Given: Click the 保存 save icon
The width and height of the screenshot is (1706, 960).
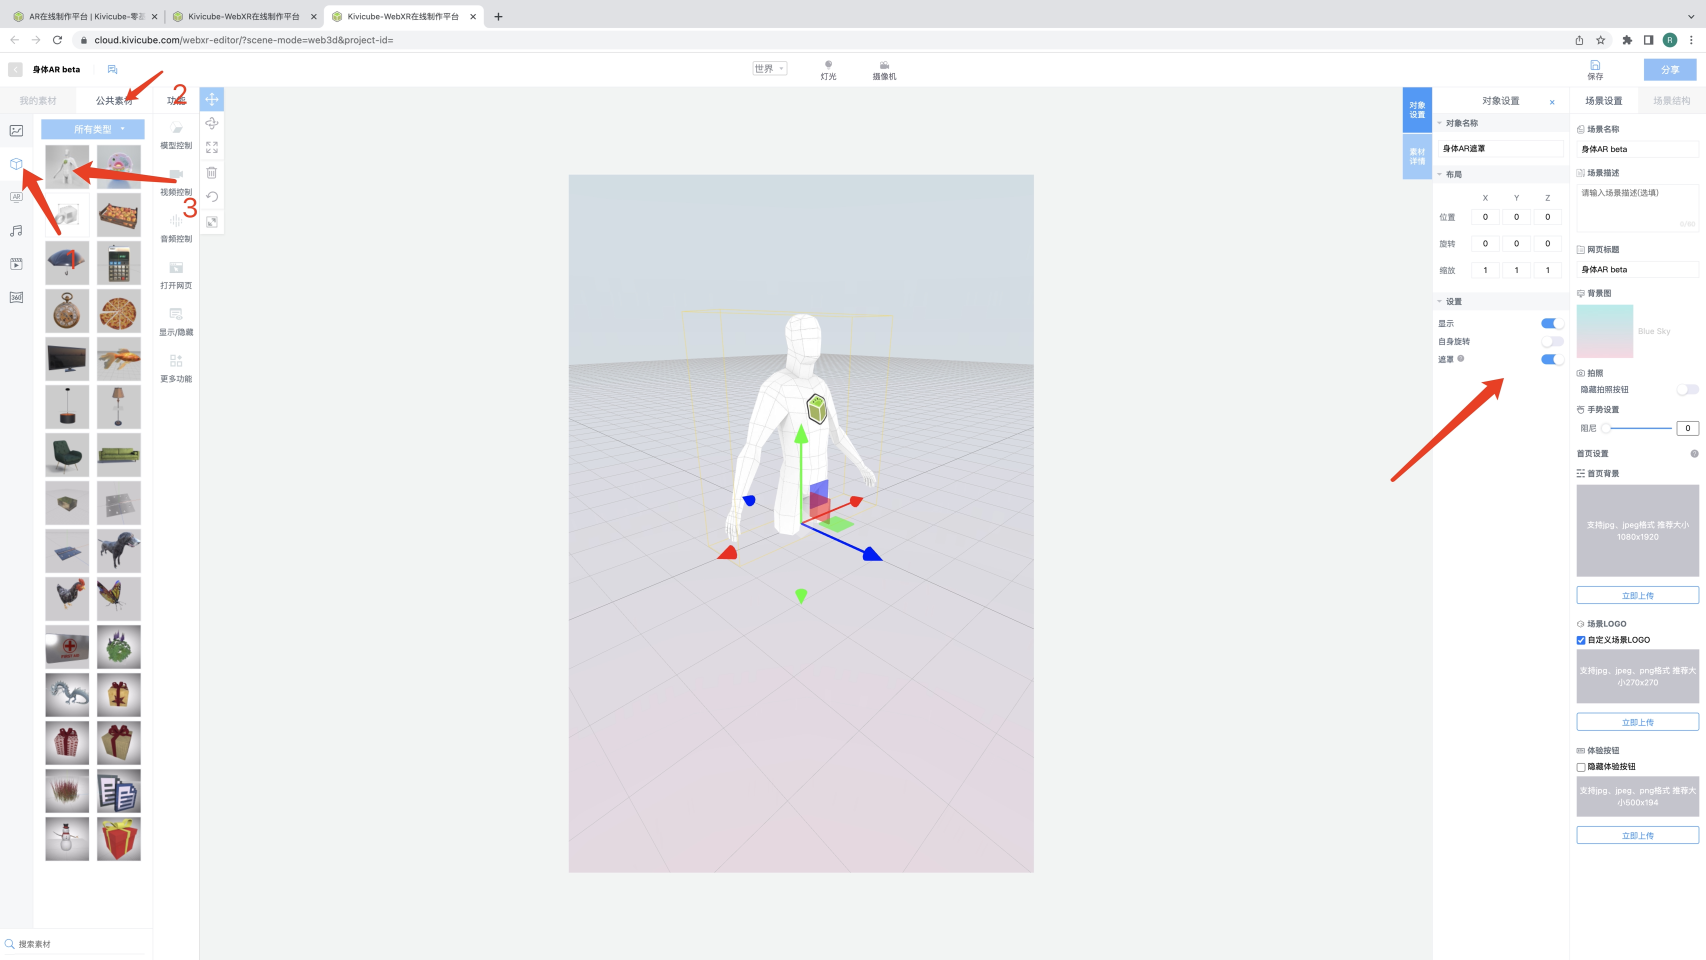Looking at the screenshot, I should [1595, 69].
